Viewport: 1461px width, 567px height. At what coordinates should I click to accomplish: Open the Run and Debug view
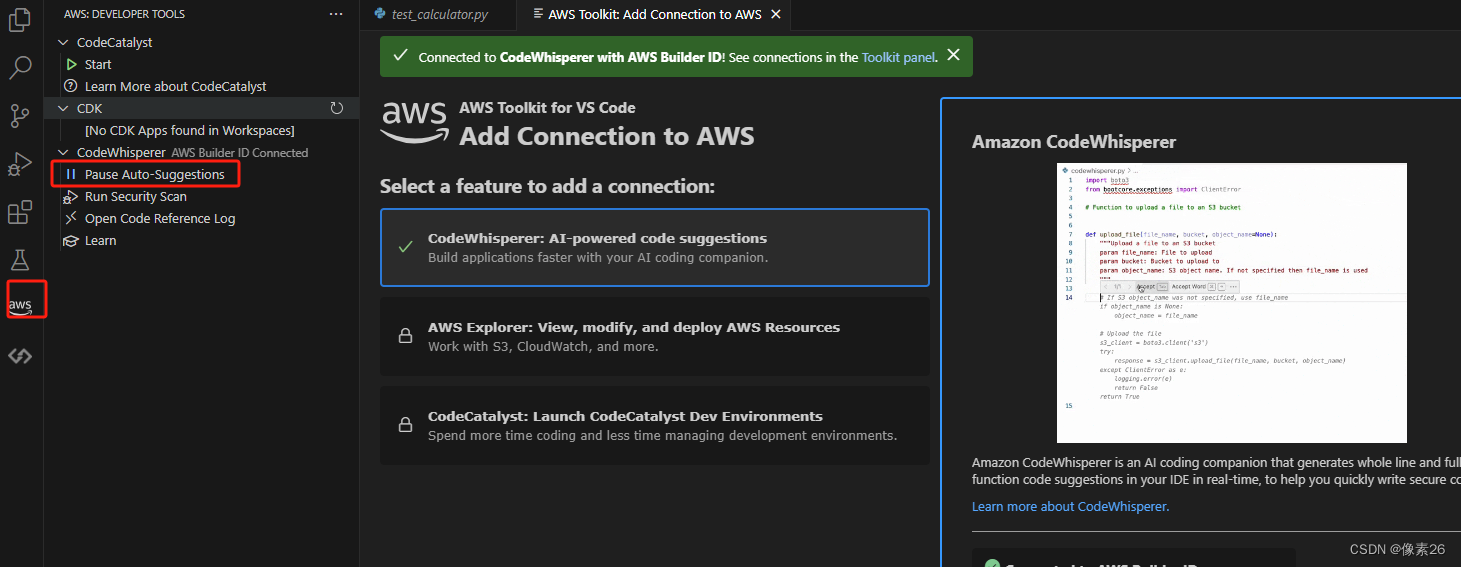point(20,164)
